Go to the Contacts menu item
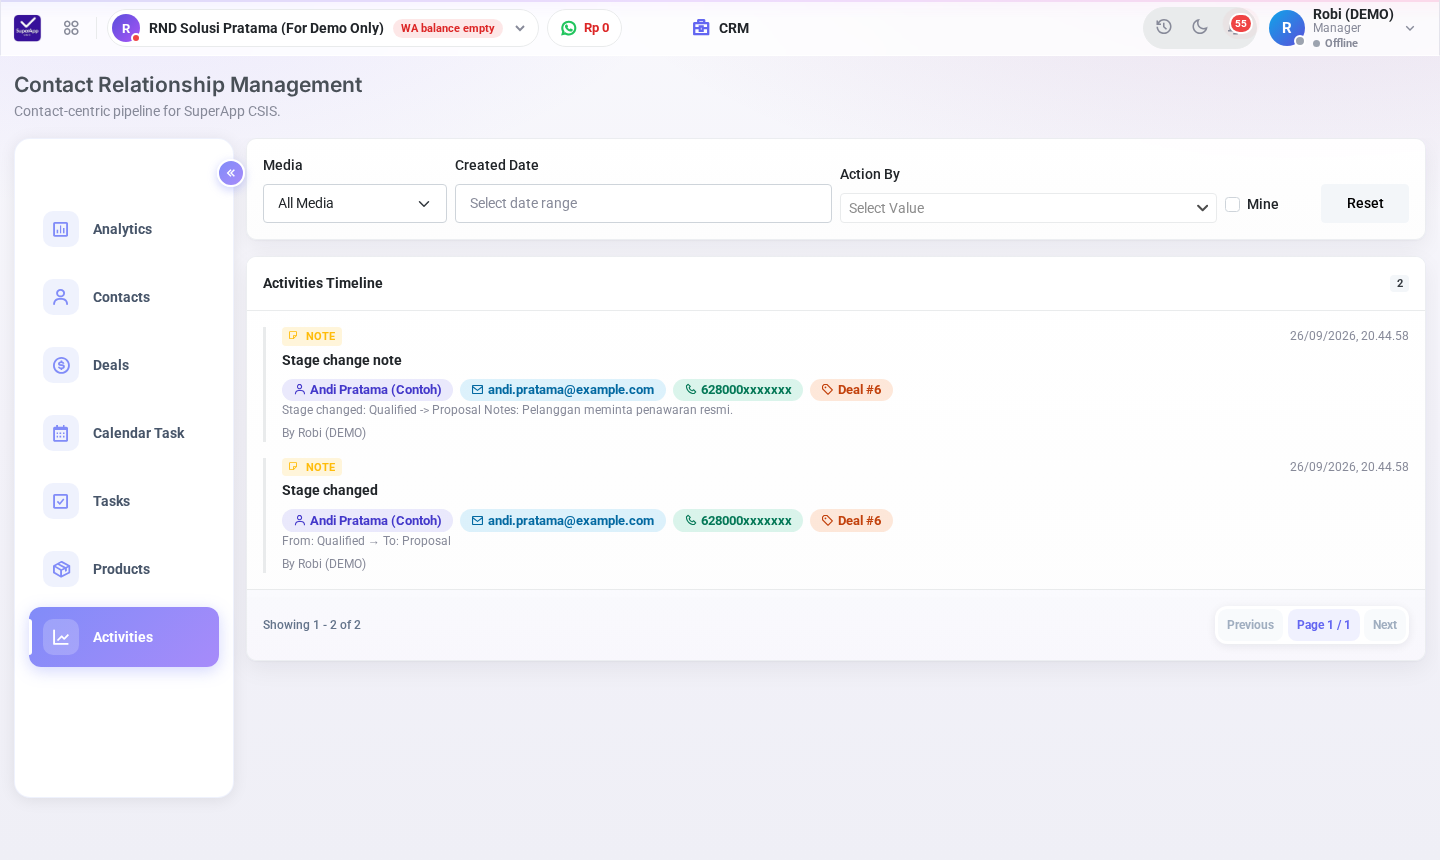 [124, 297]
